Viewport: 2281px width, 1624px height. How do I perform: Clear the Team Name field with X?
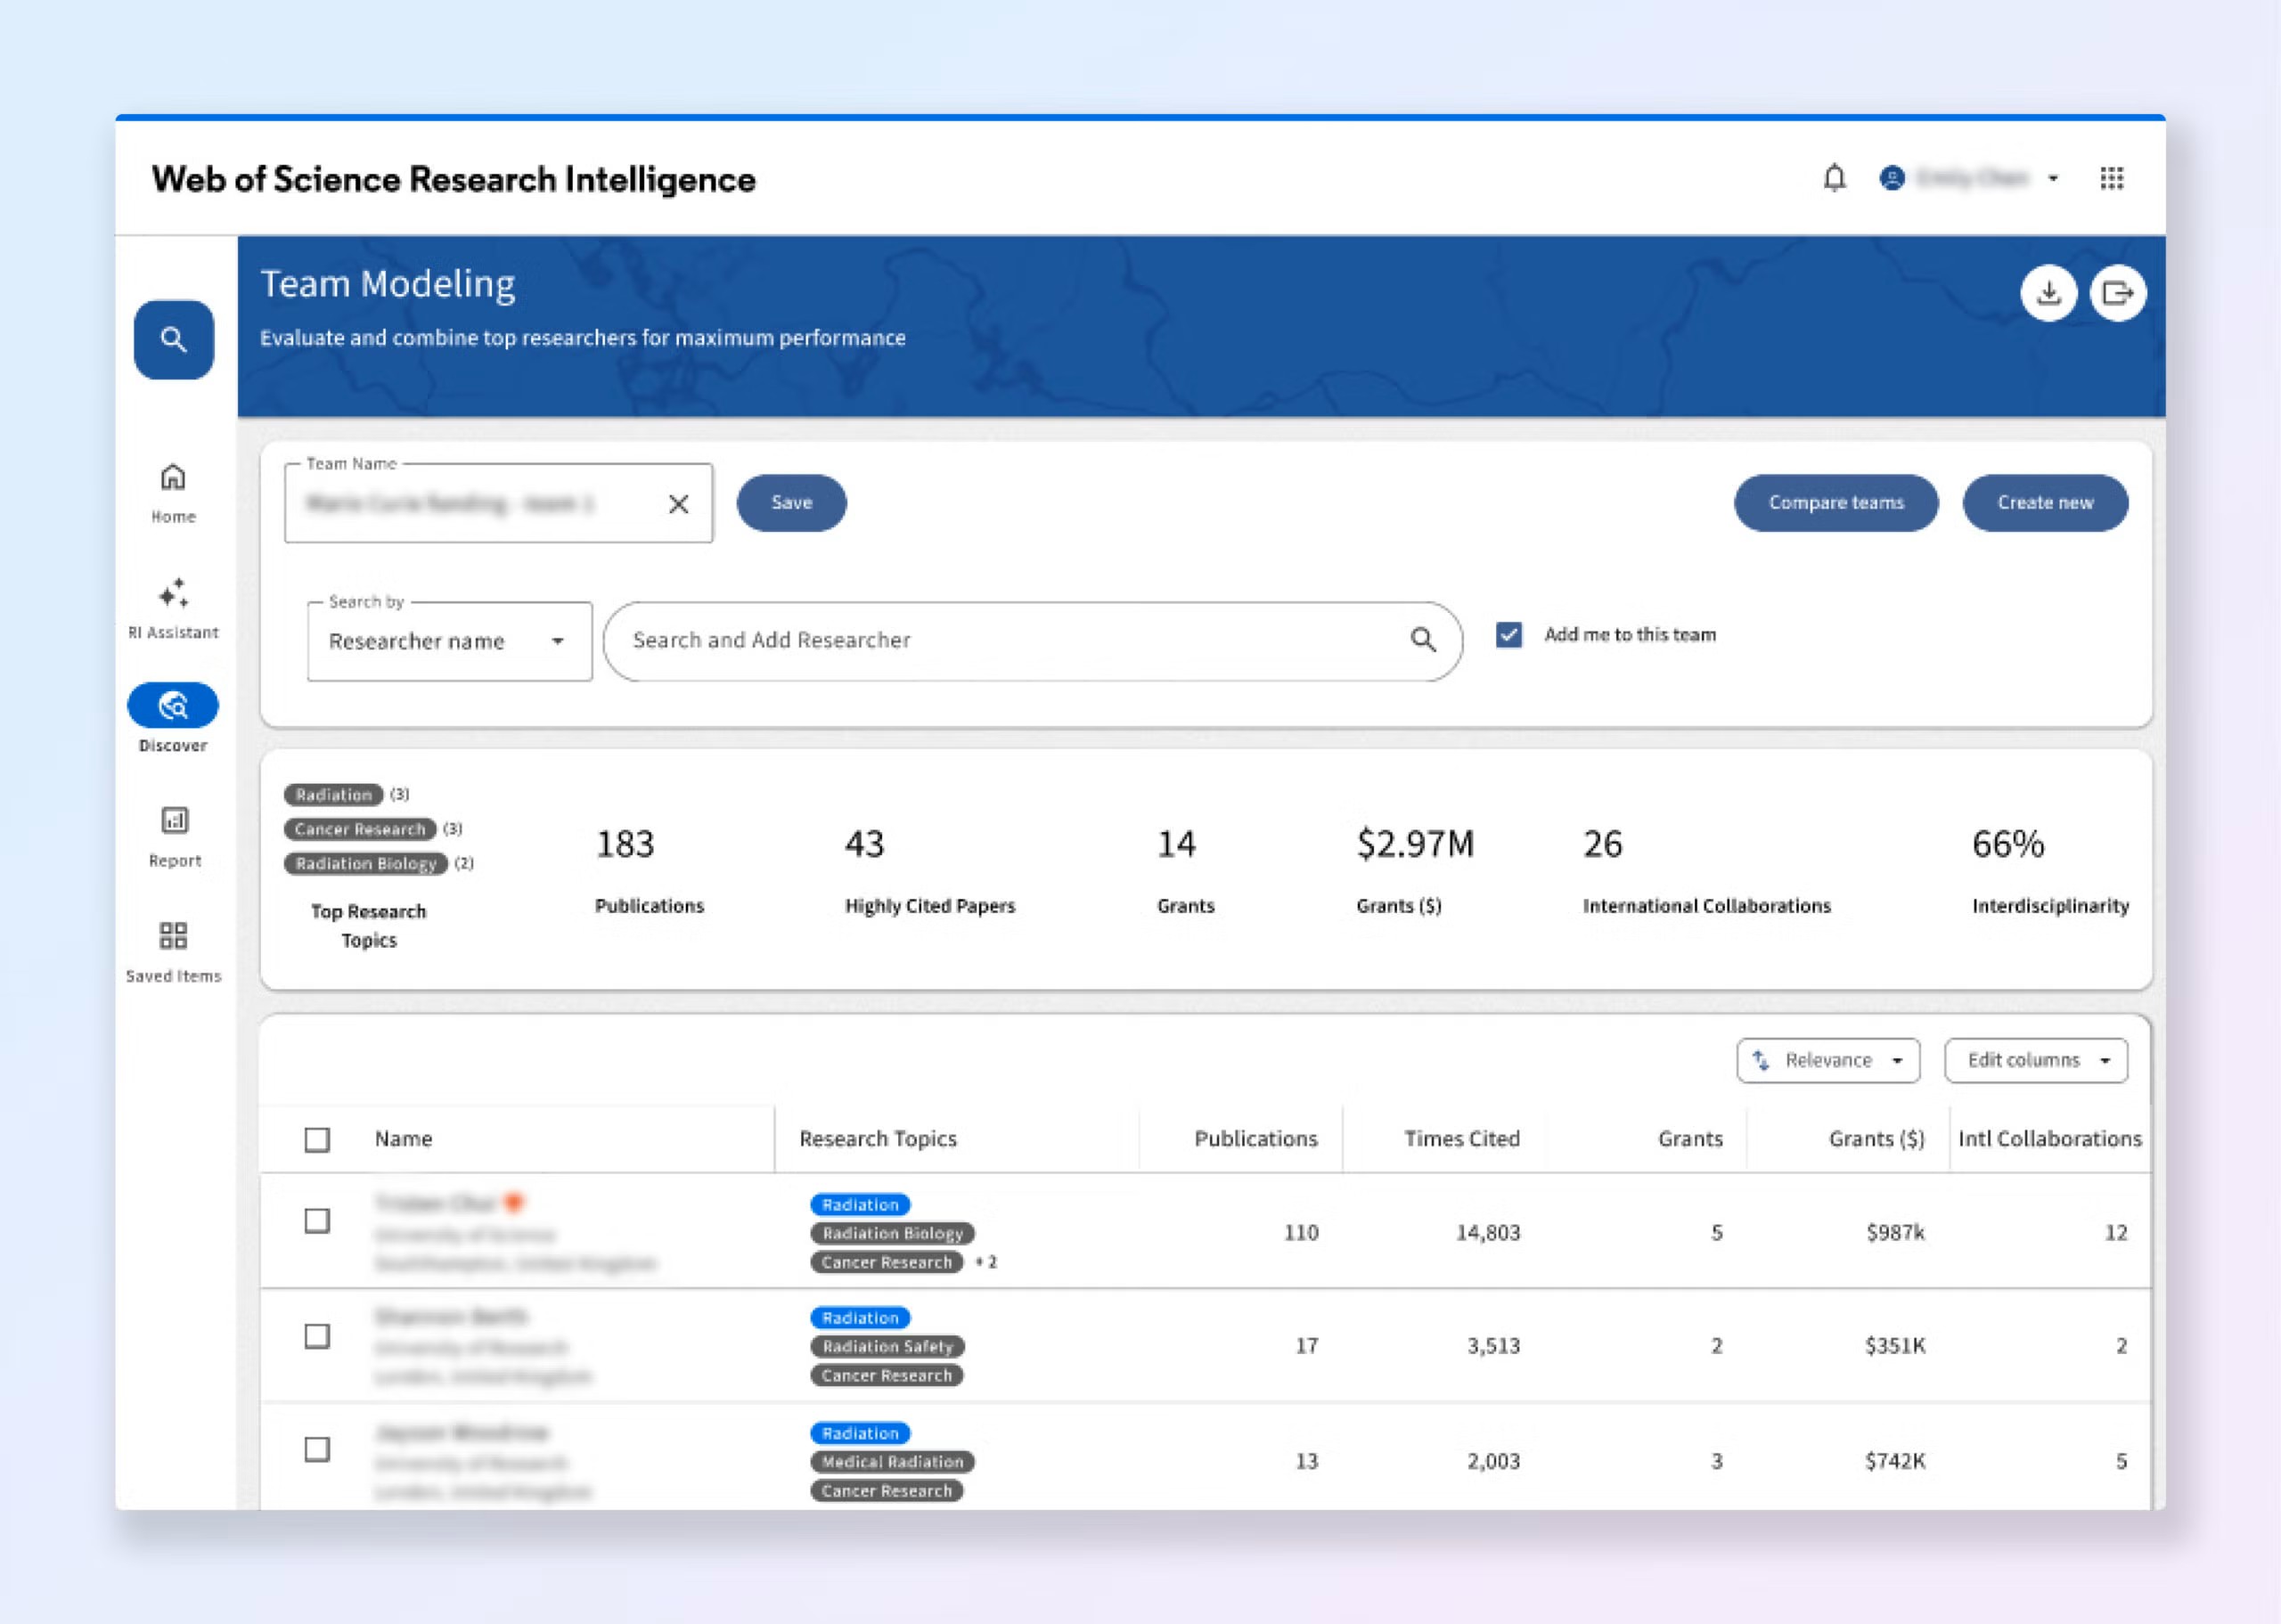pyautogui.click(x=679, y=504)
